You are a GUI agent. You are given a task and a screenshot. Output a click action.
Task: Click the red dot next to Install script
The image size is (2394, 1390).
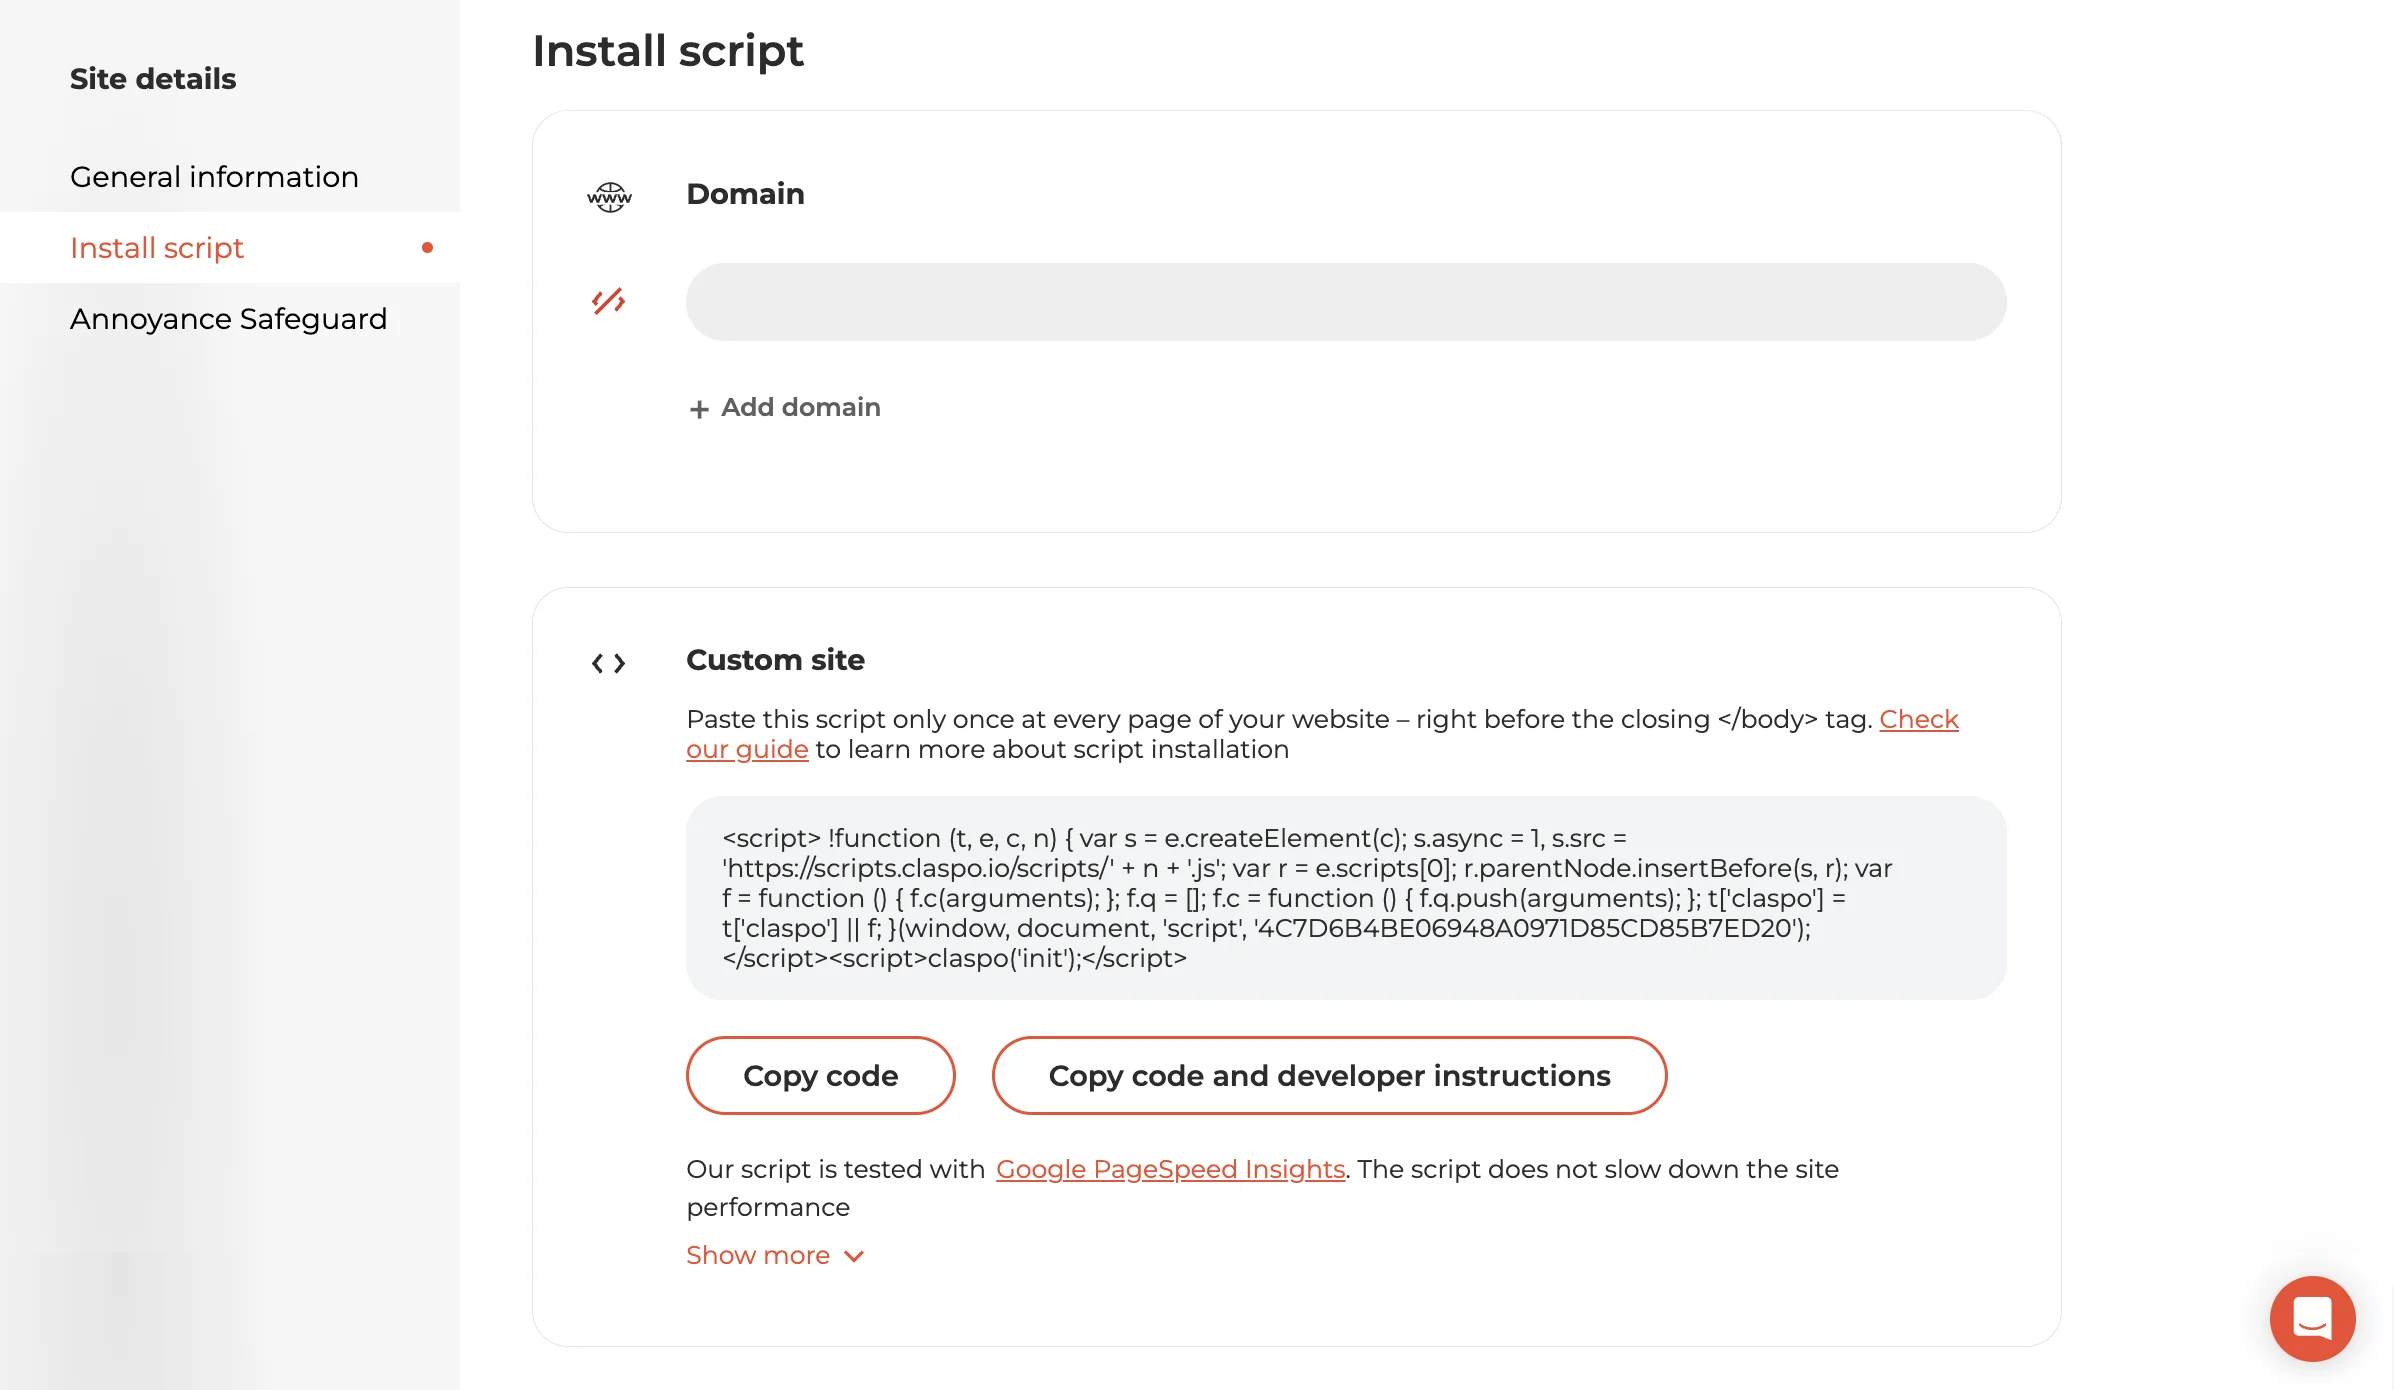click(x=428, y=247)
